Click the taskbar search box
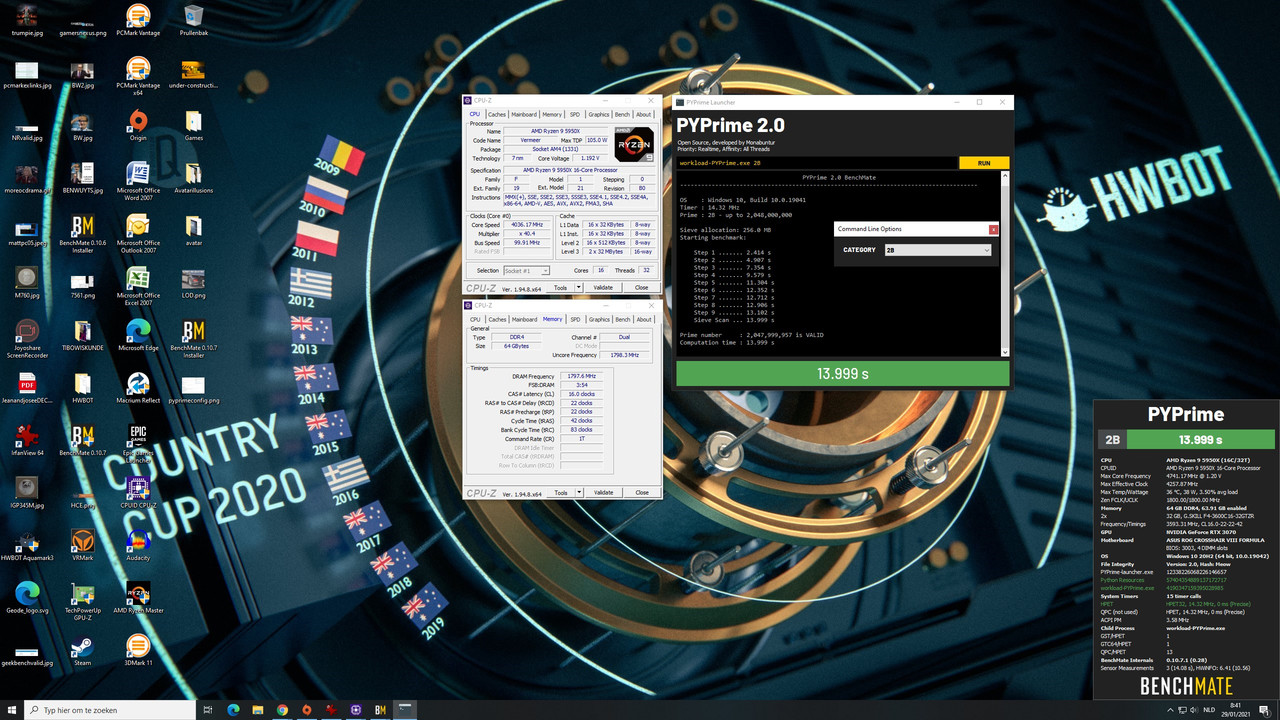1280x720 pixels. click(x=110, y=710)
